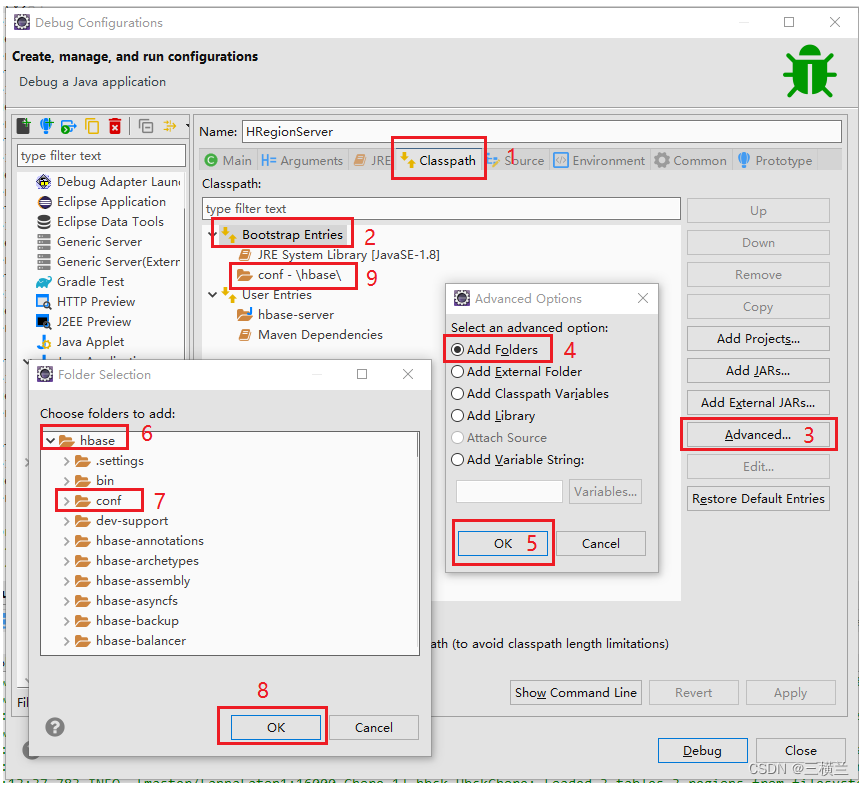Switch to the Arguments tab

(x=302, y=160)
